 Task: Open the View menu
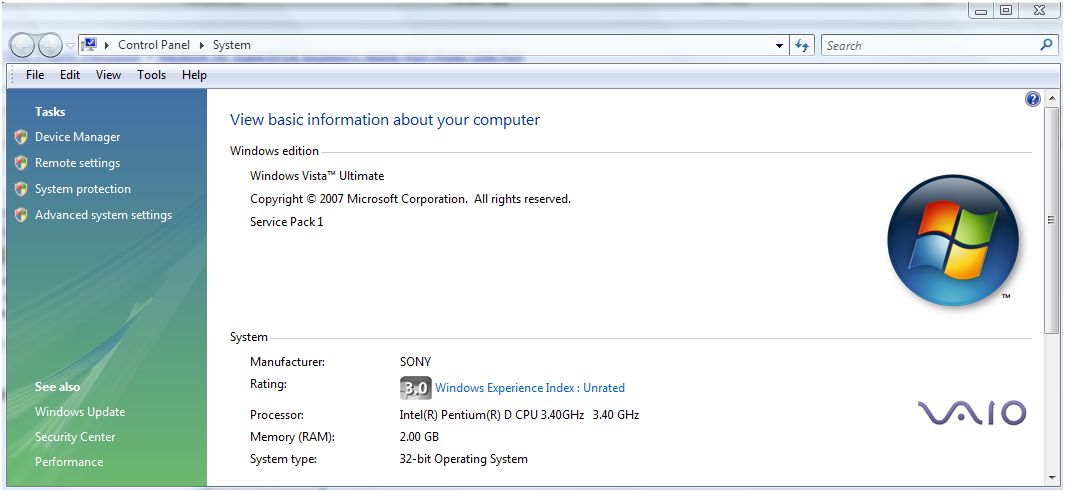point(108,75)
